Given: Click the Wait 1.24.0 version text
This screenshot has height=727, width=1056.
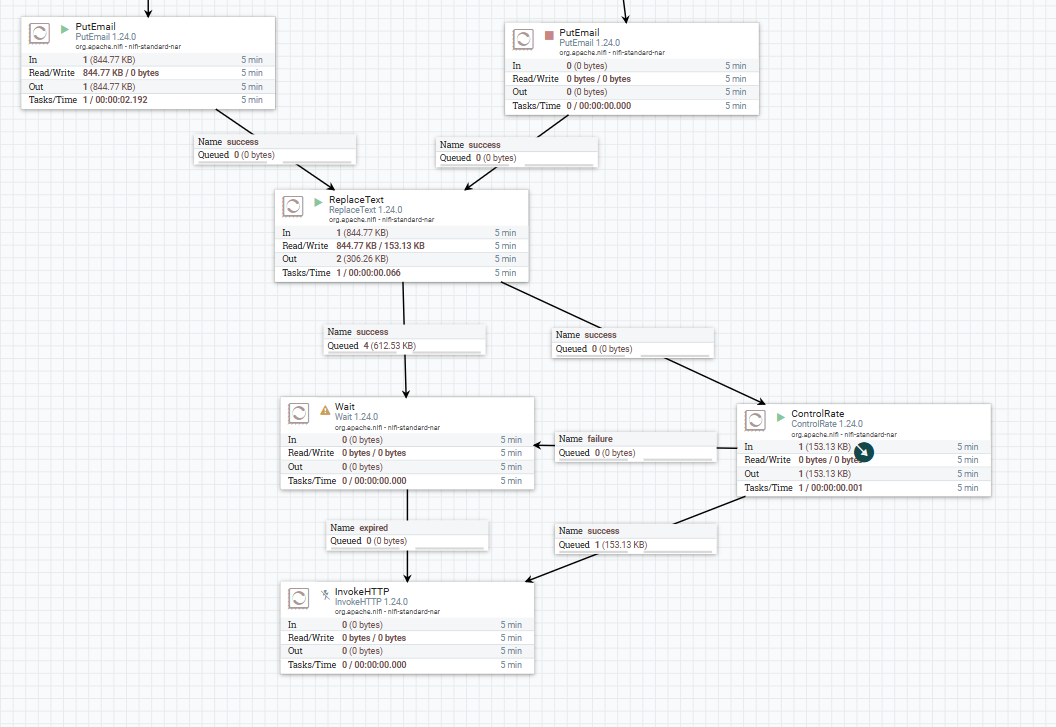Looking at the screenshot, I should pyautogui.click(x=356, y=417).
